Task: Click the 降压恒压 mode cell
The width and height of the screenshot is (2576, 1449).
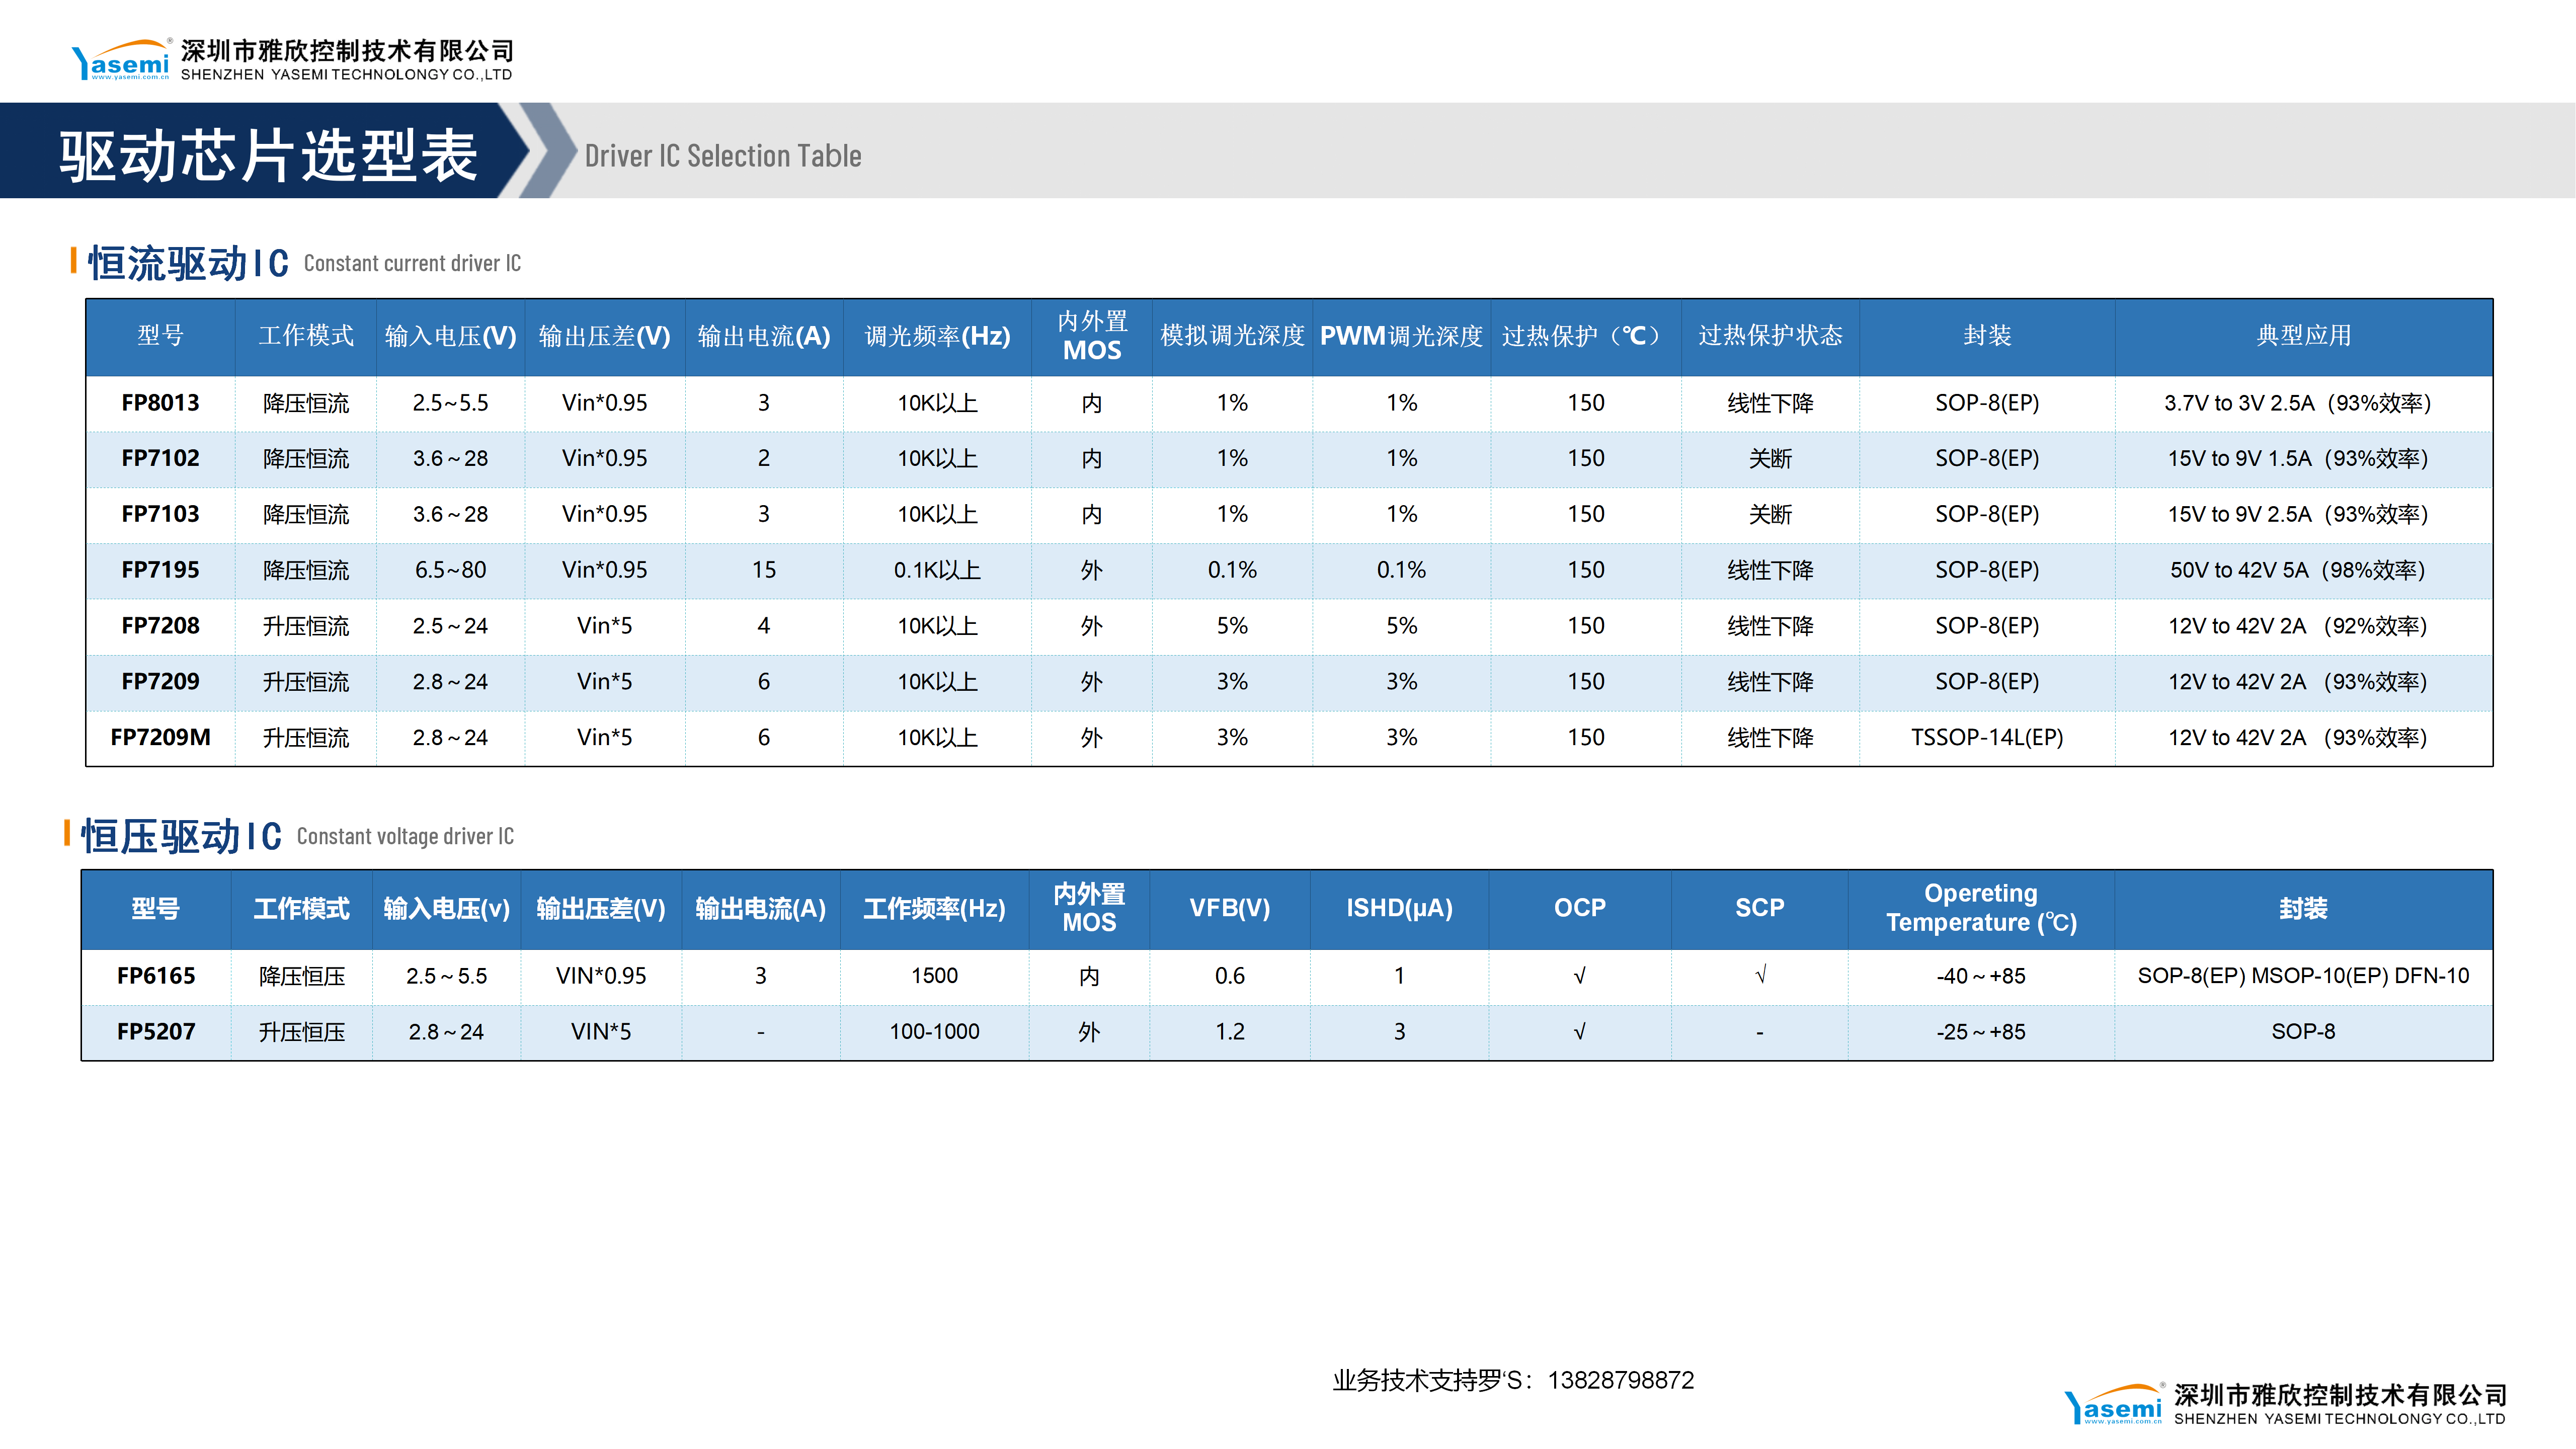Action: [302, 976]
